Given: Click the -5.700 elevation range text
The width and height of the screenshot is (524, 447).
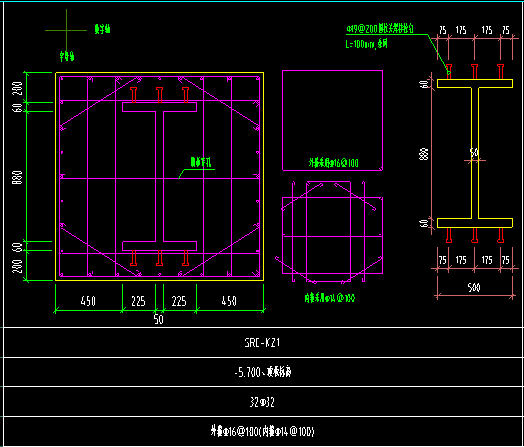Looking at the screenshot, I should 263,372.
